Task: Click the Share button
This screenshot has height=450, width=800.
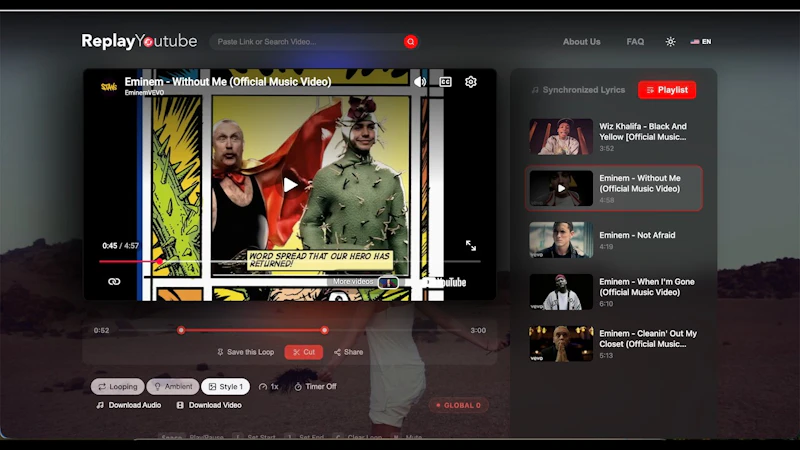Action: (x=348, y=352)
